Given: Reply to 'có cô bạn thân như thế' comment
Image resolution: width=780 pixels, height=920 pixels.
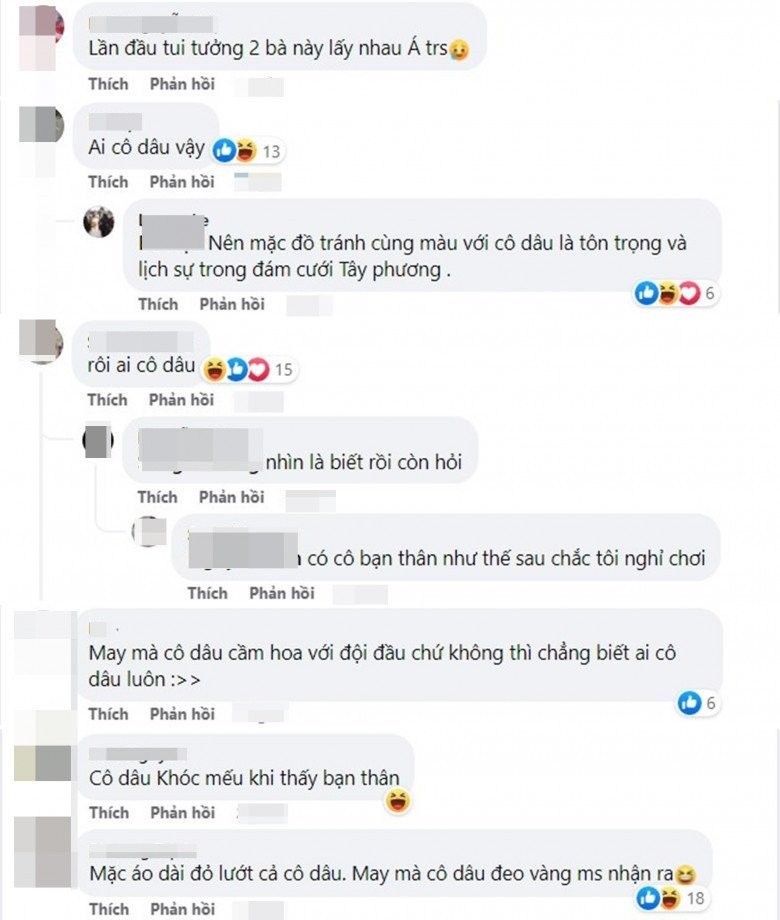Looking at the screenshot, I should tap(282, 593).
